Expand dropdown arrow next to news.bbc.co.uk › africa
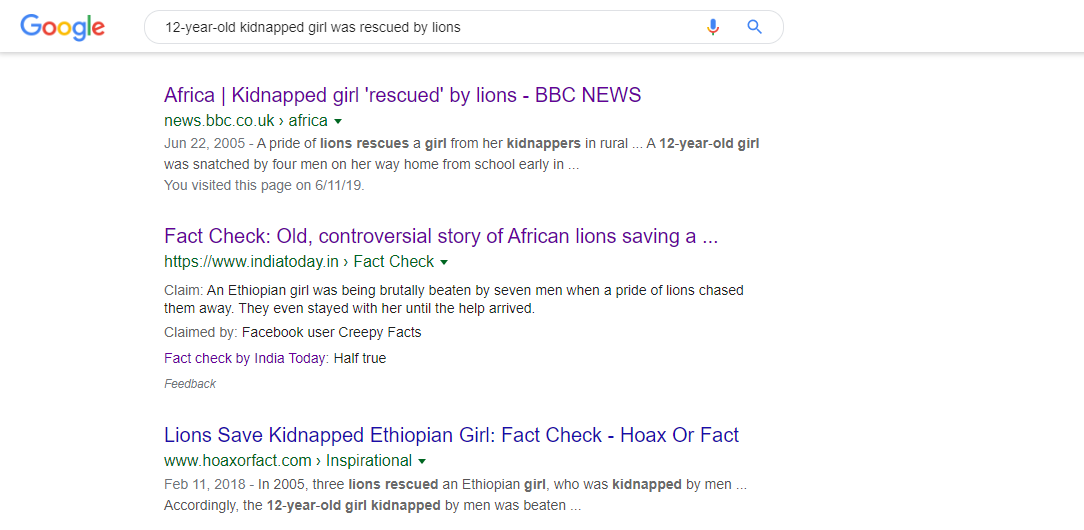Viewport: 1084px width, 530px height. click(338, 121)
